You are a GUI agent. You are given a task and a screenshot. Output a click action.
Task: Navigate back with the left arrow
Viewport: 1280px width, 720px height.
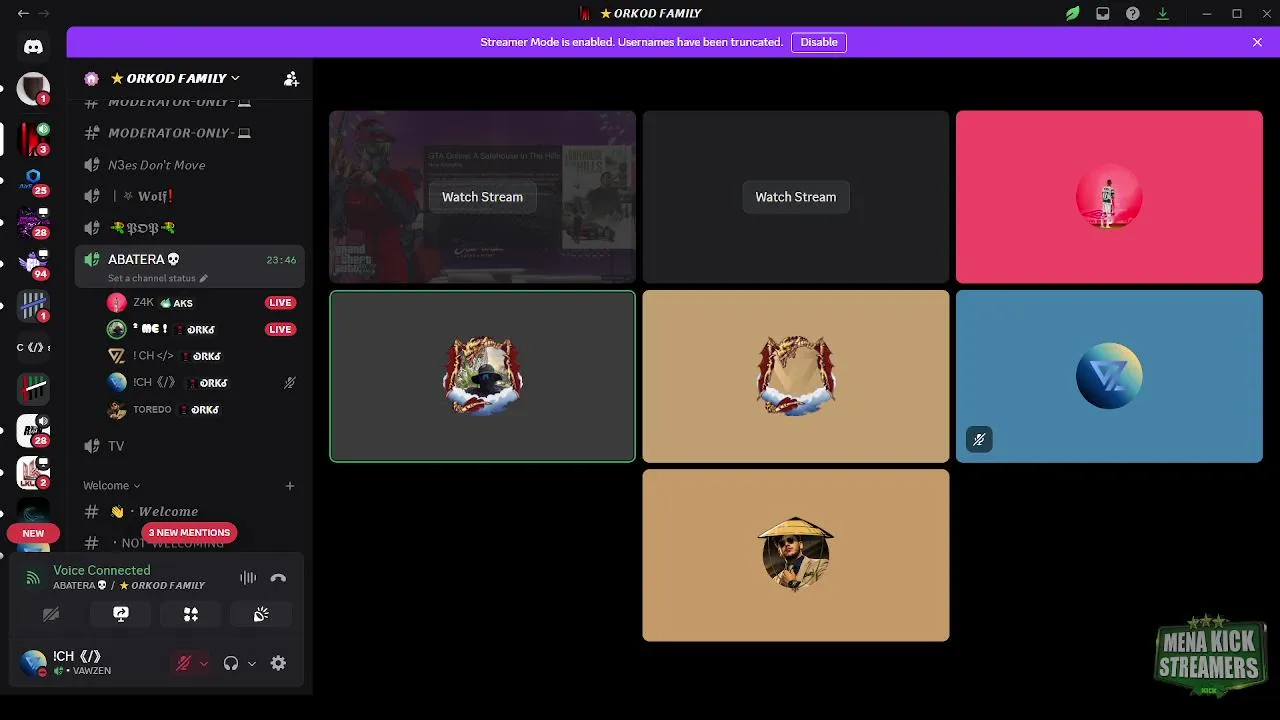pos(23,14)
